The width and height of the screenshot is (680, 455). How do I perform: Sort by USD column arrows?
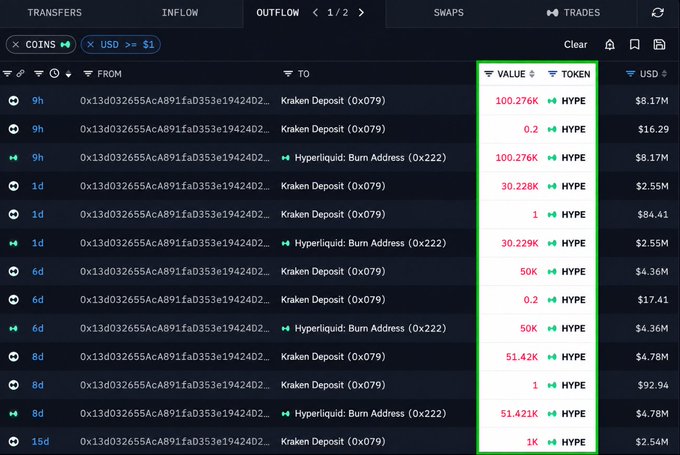(x=664, y=74)
